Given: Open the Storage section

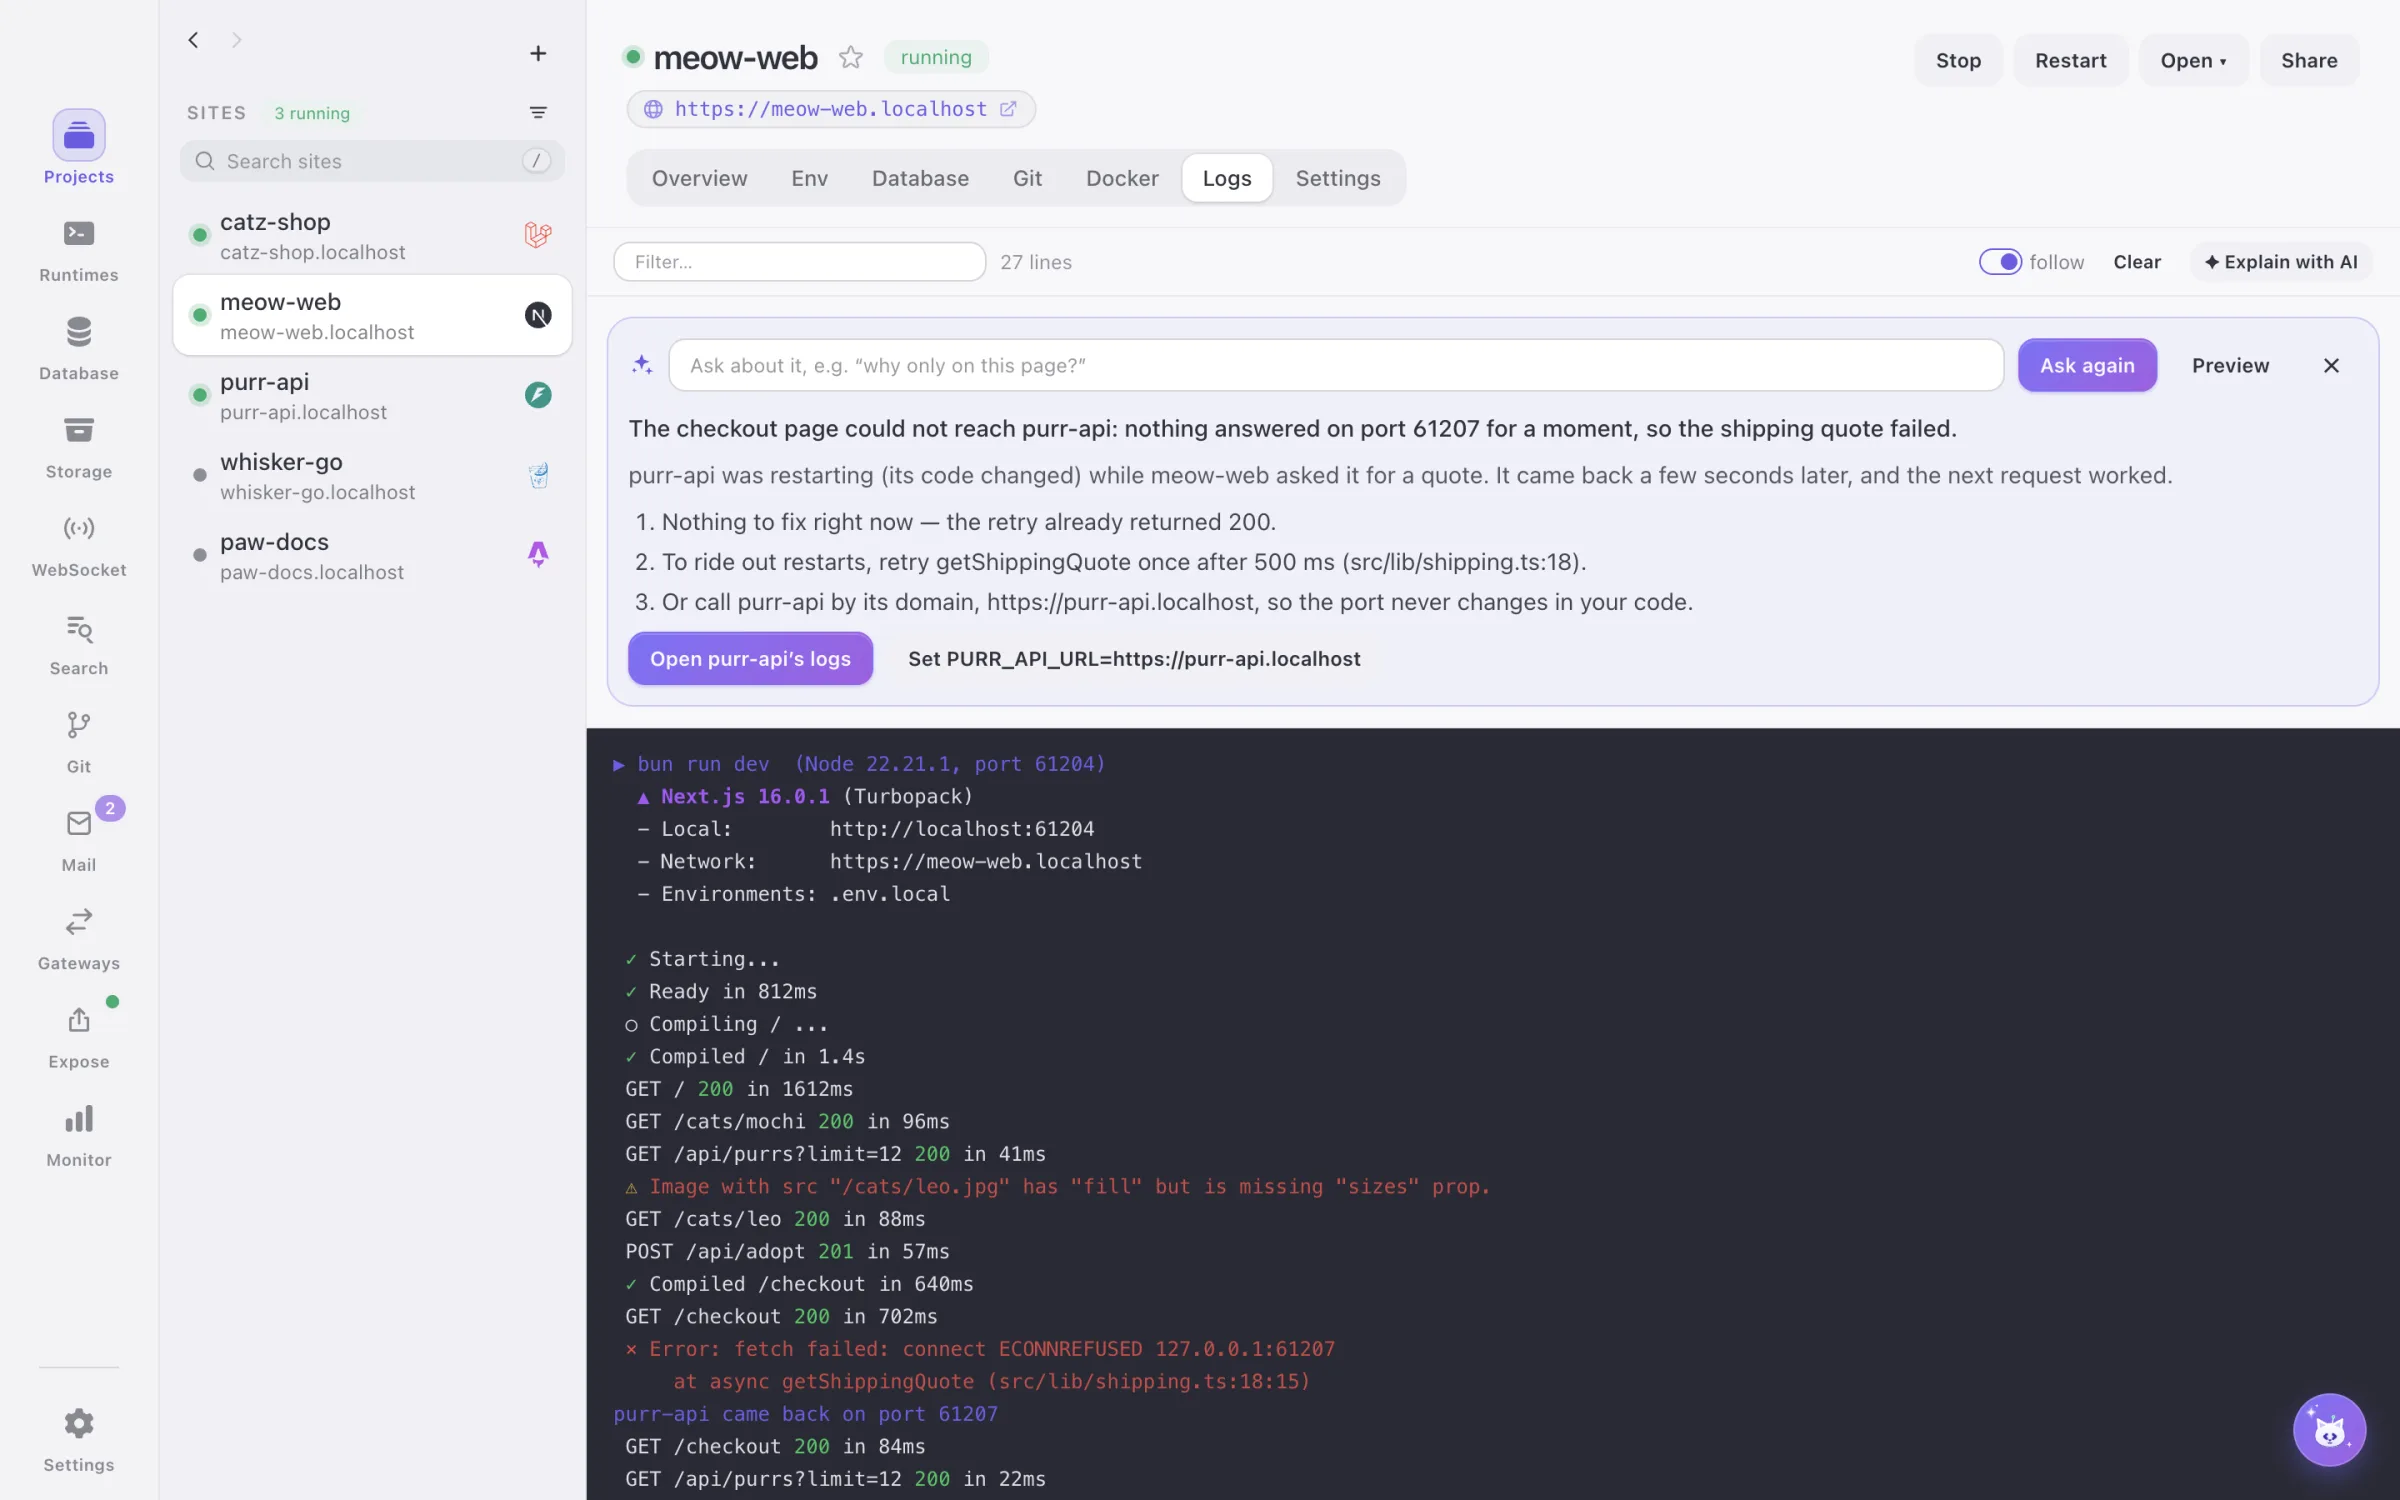Looking at the screenshot, I should click(78, 448).
